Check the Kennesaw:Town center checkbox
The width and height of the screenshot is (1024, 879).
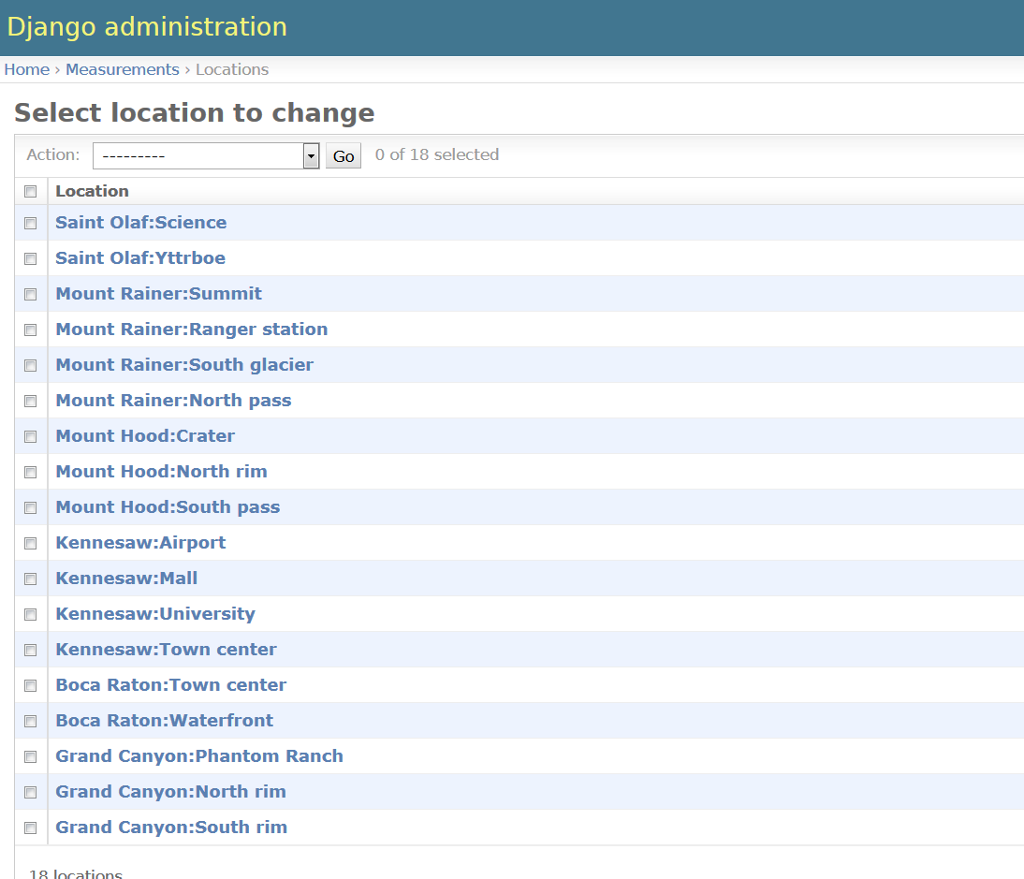(31, 650)
